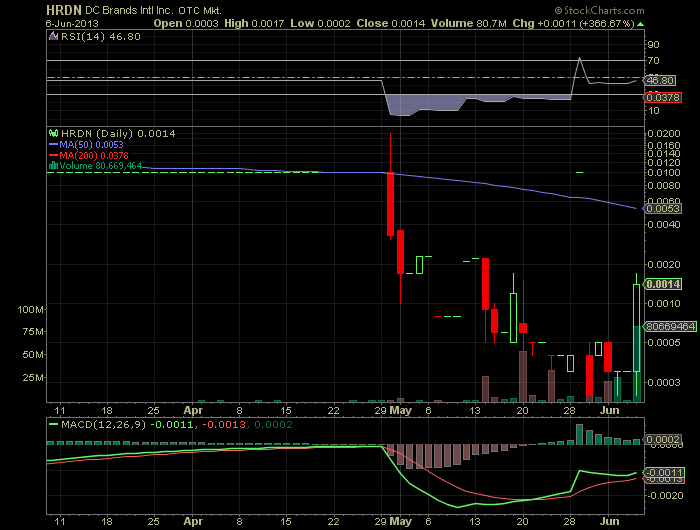Click the 80669464 volume tag
Viewport: 700px width, 530px height.
pos(670,326)
